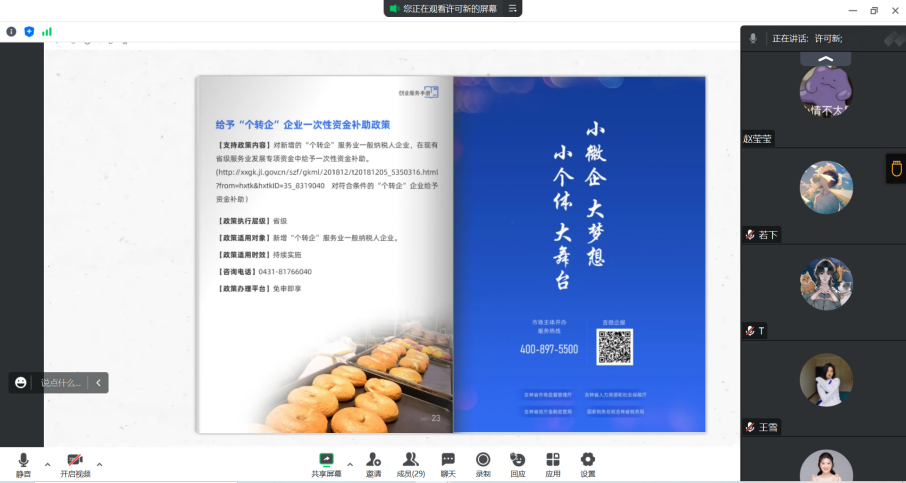Open the chat (聊天) panel
The height and width of the screenshot is (483, 906).
click(448, 464)
